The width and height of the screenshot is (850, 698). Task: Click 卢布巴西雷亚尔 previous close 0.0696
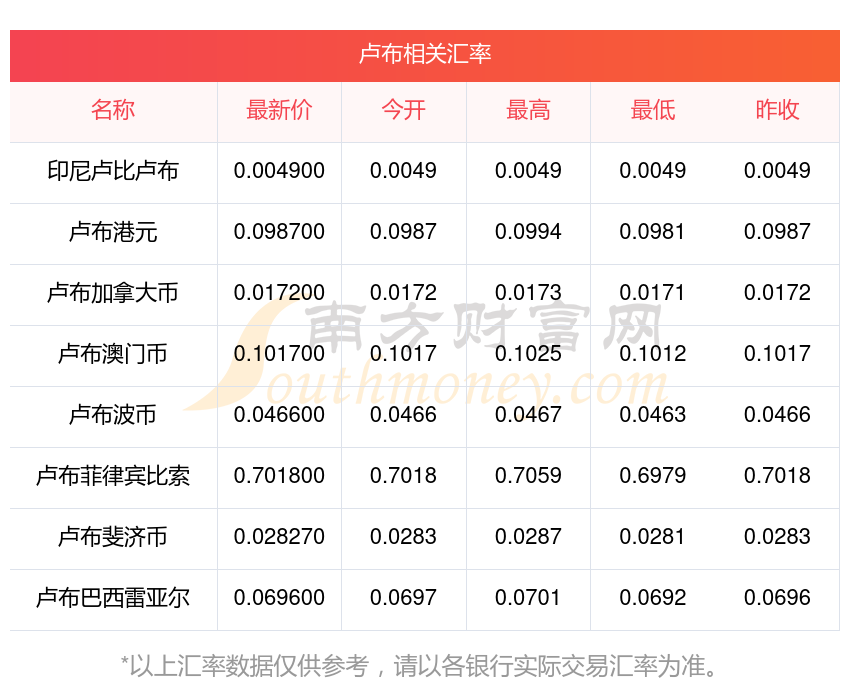click(777, 598)
